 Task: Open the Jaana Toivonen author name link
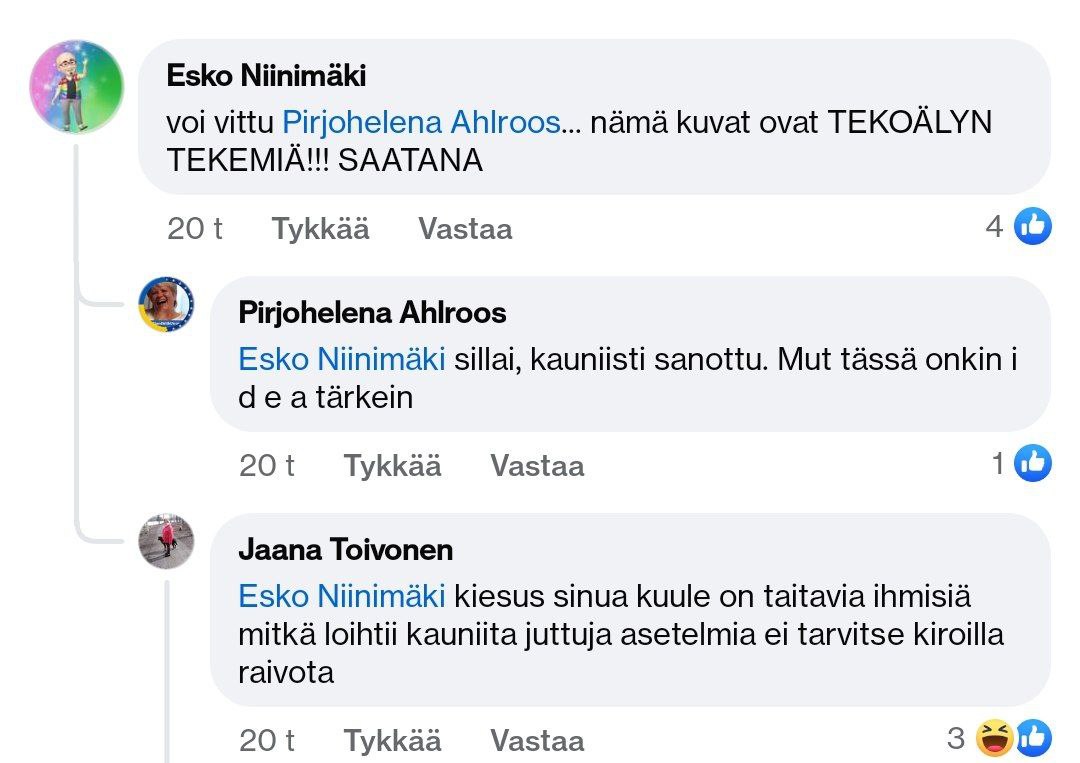click(345, 549)
